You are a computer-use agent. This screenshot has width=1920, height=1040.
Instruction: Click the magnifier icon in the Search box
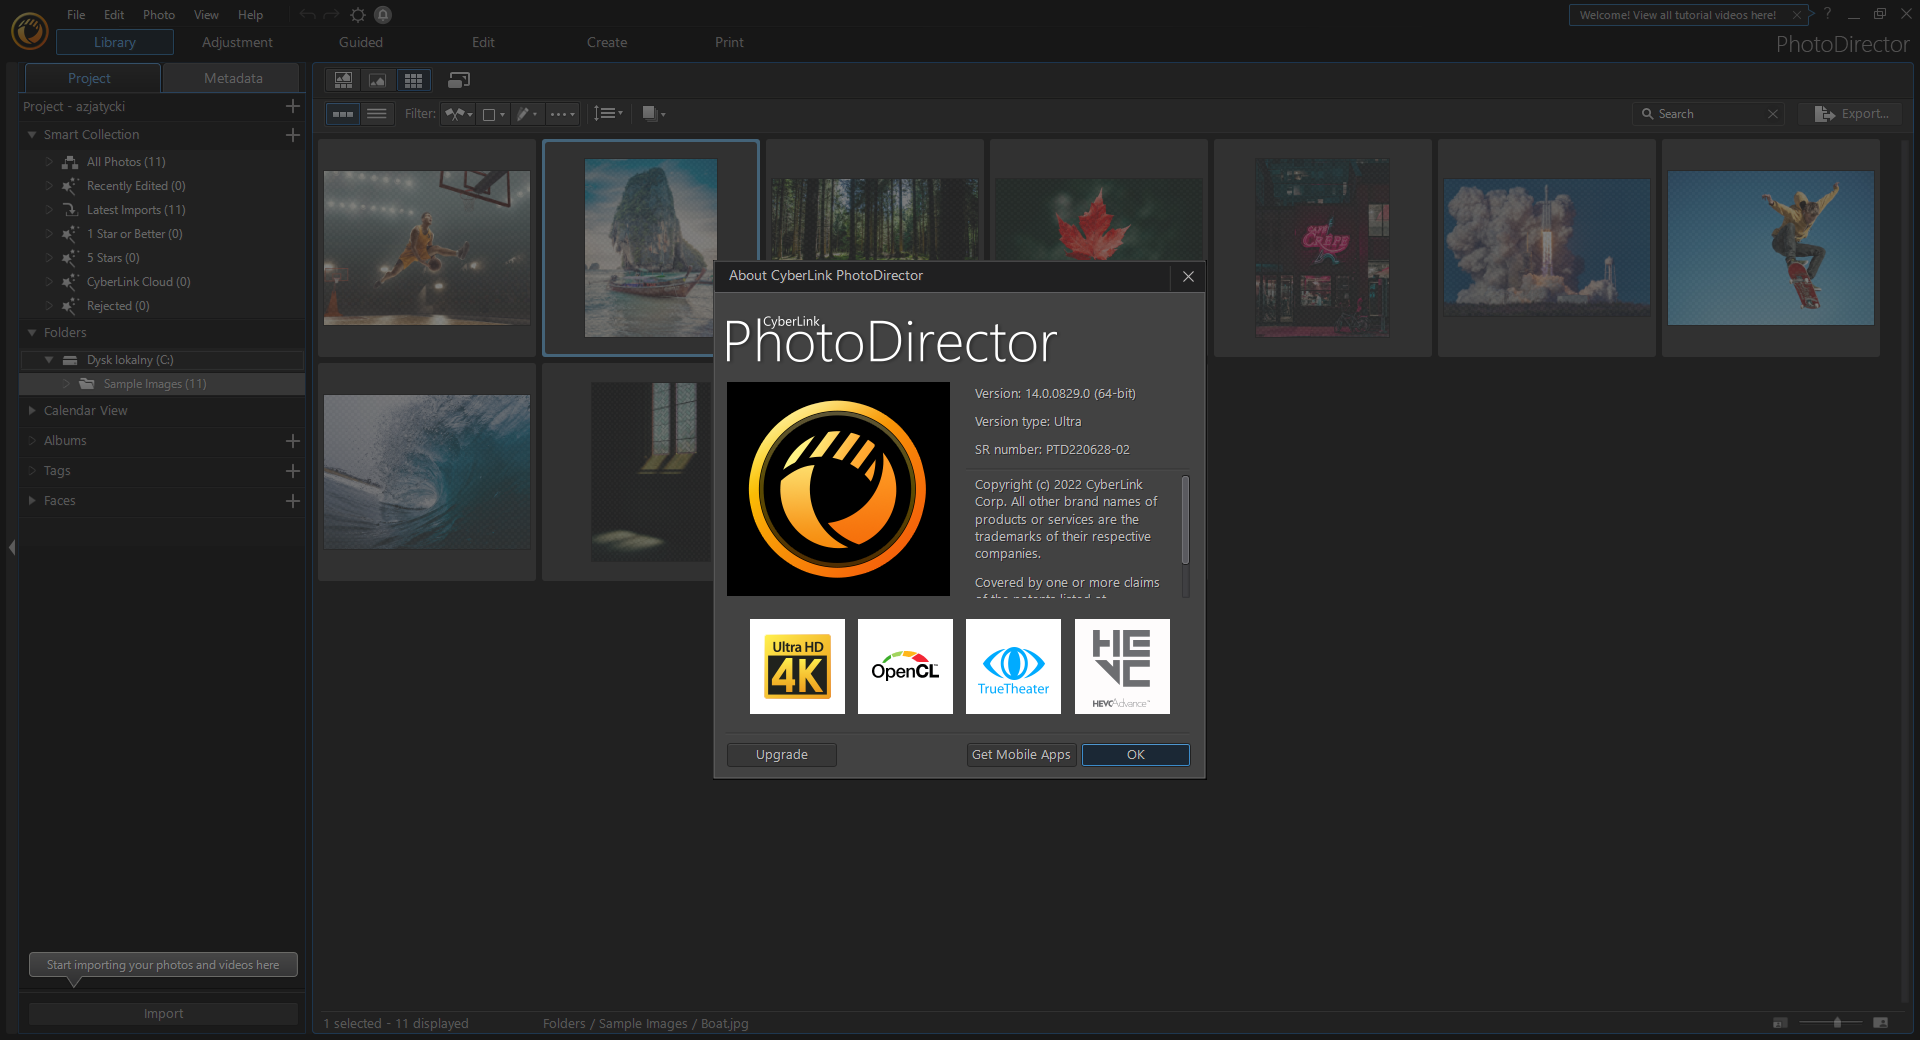(1647, 114)
